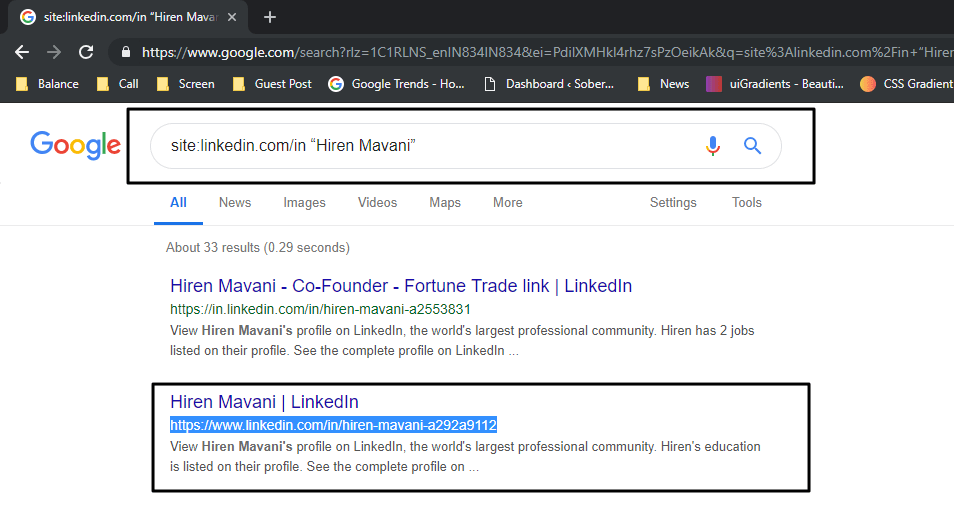Viewport: 954px width, 507px height.
Task: Reload the page with the refresh icon
Action: (86, 52)
